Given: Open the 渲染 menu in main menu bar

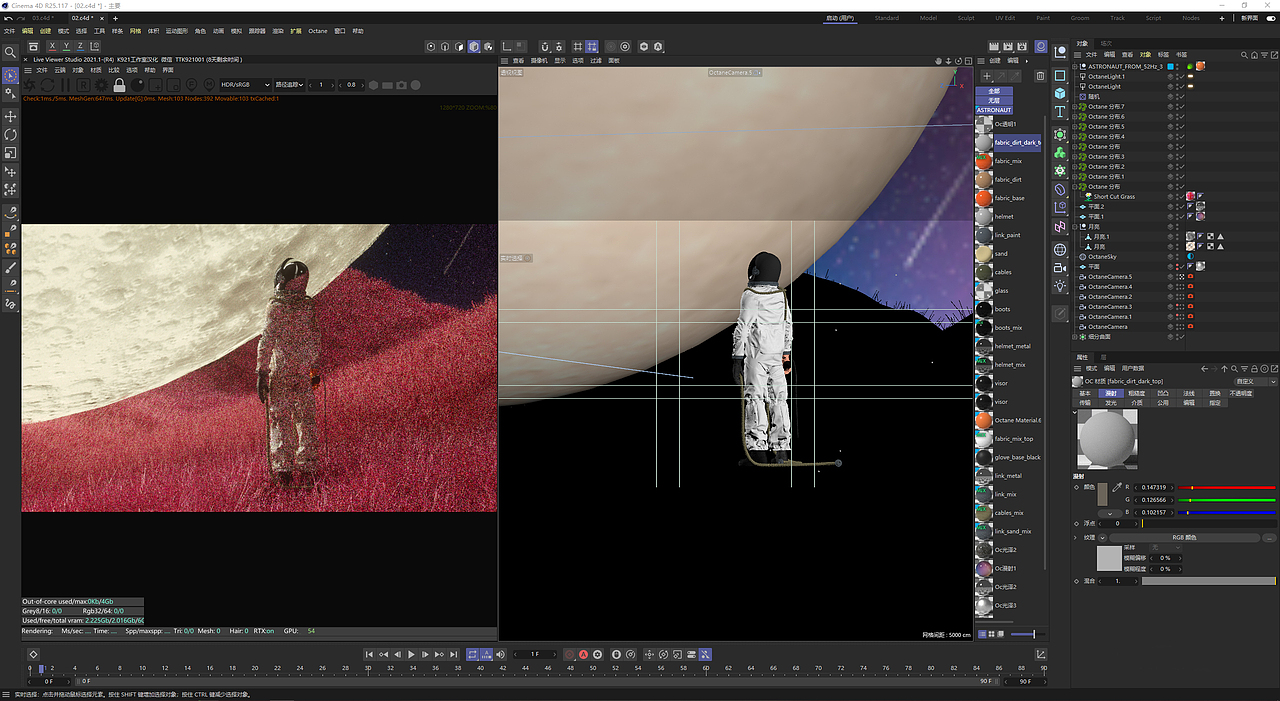Looking at the screenshot, I should pyautogui.click(x=278, y=31).
